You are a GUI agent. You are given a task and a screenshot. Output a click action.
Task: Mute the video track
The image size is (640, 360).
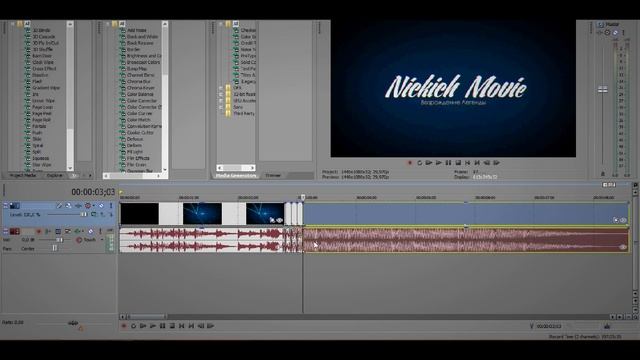[x=101, y=206]
